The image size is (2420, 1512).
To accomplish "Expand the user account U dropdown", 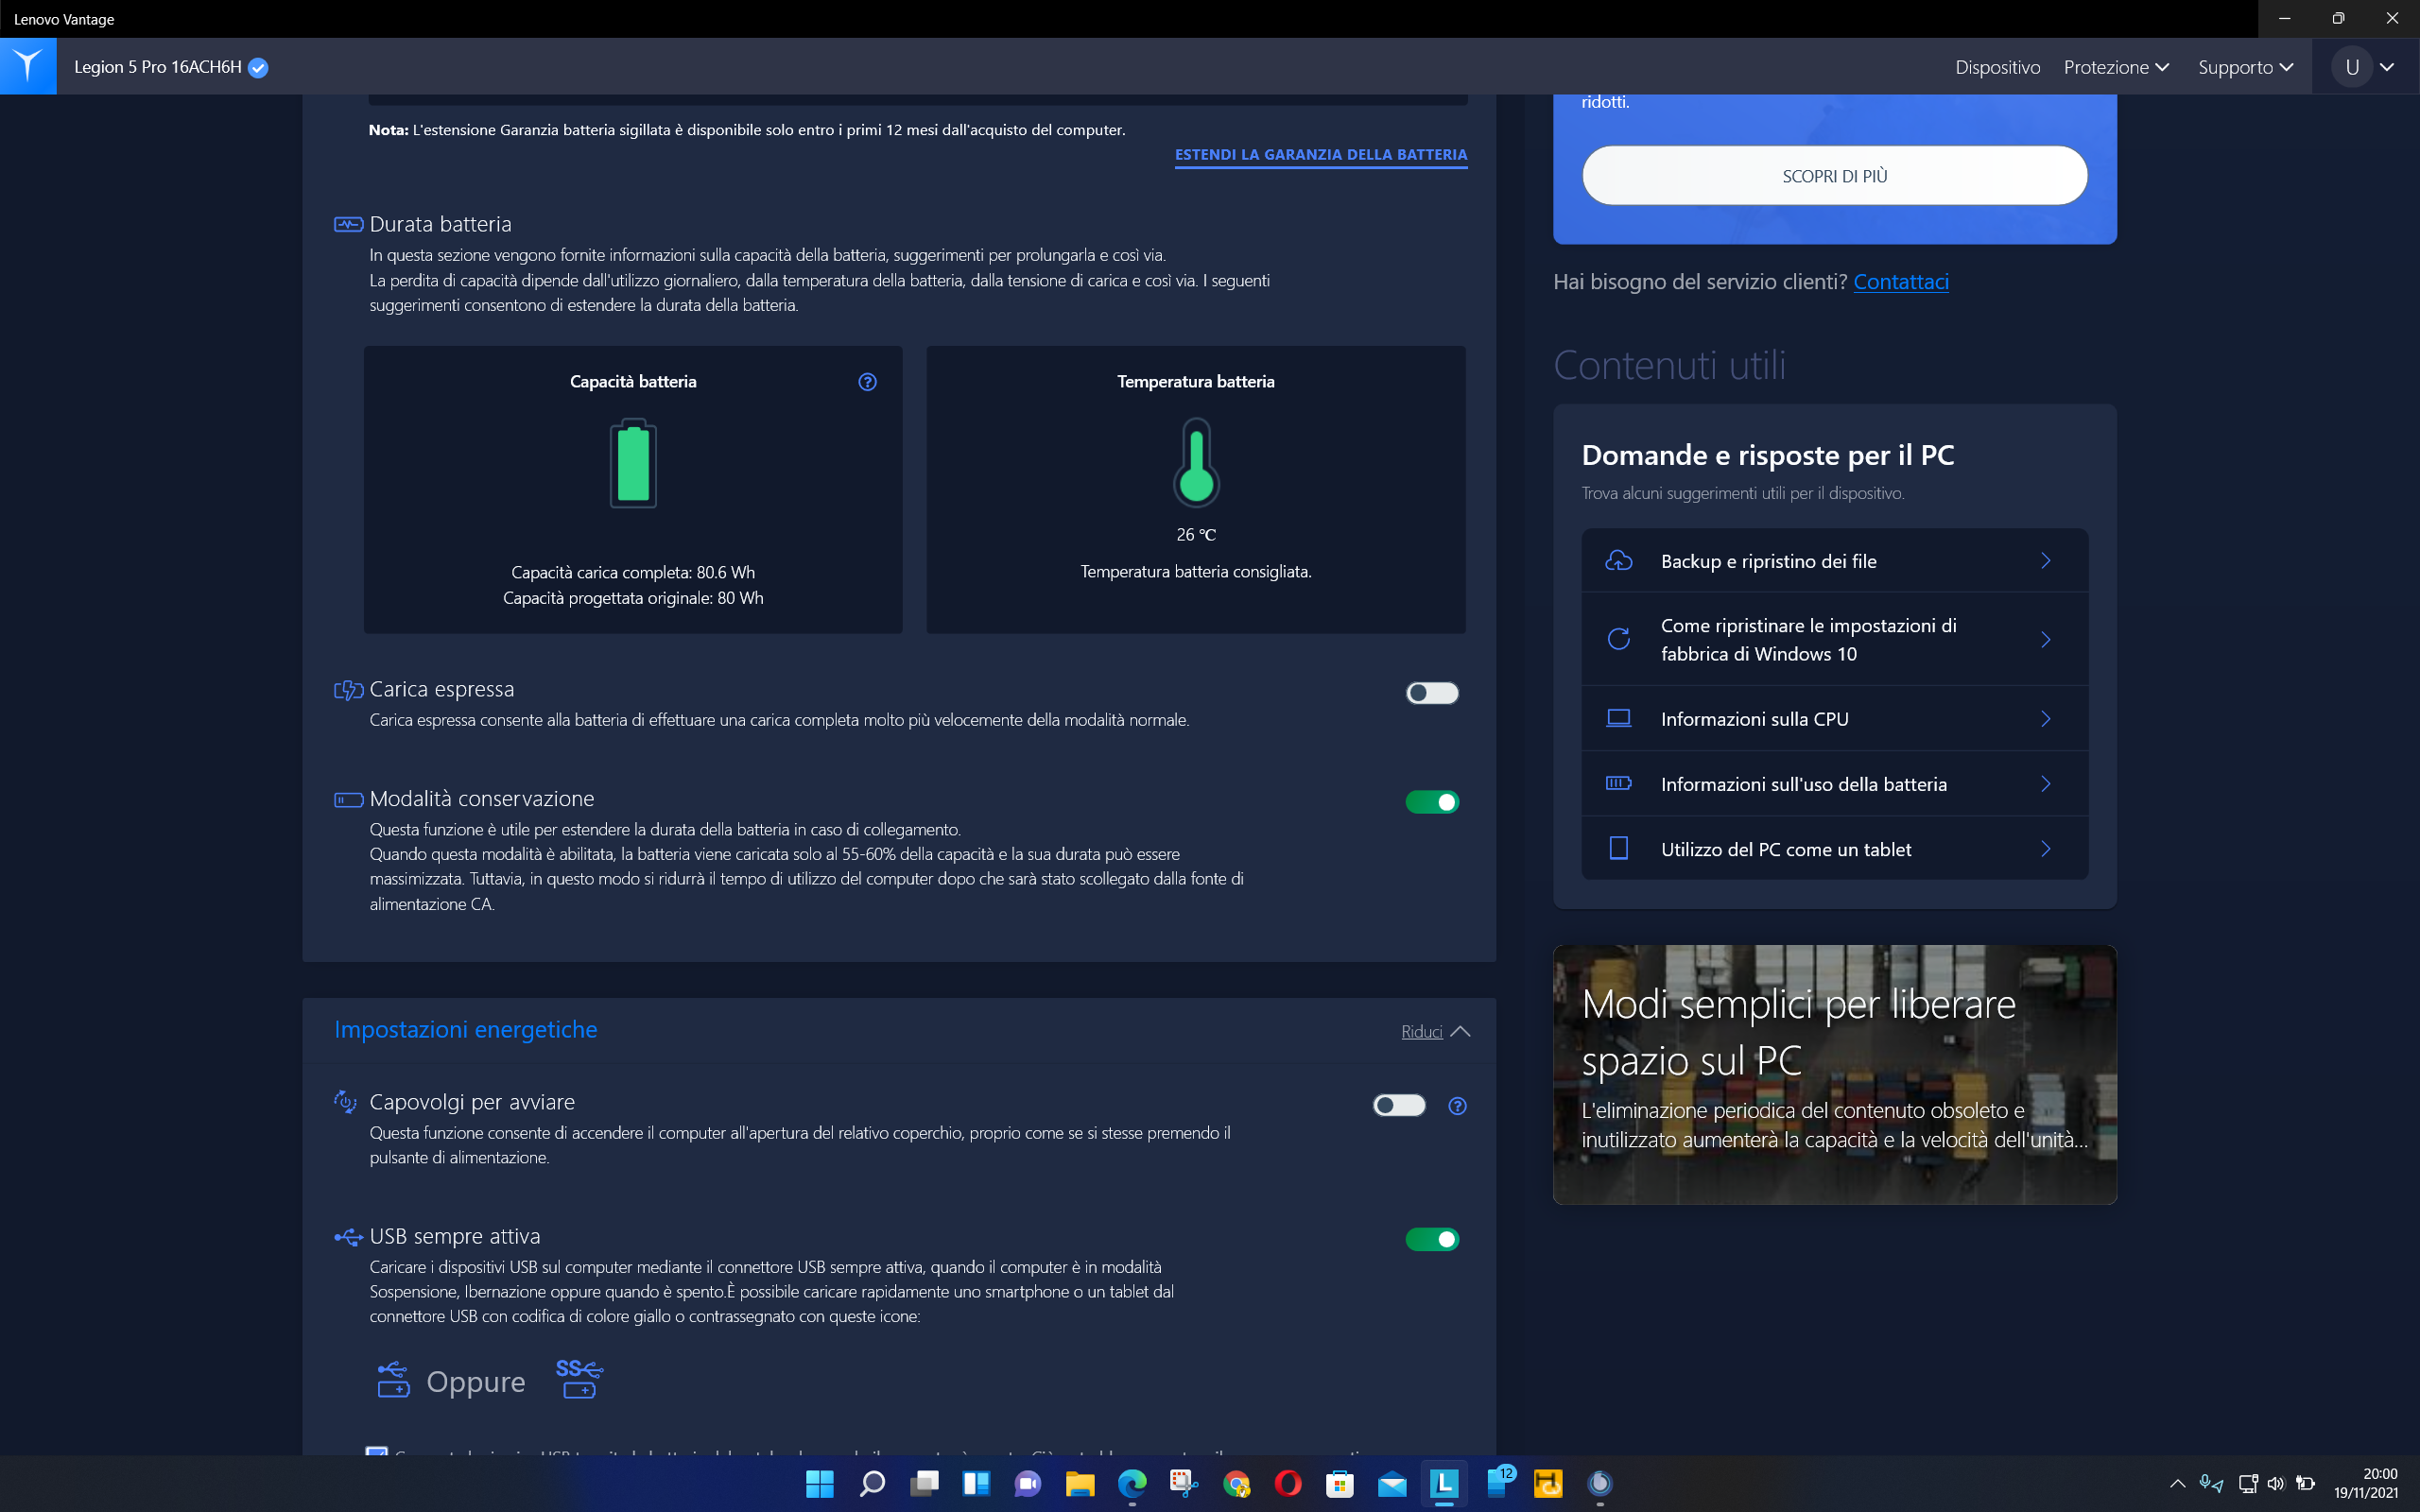I will pos(2387,67).
